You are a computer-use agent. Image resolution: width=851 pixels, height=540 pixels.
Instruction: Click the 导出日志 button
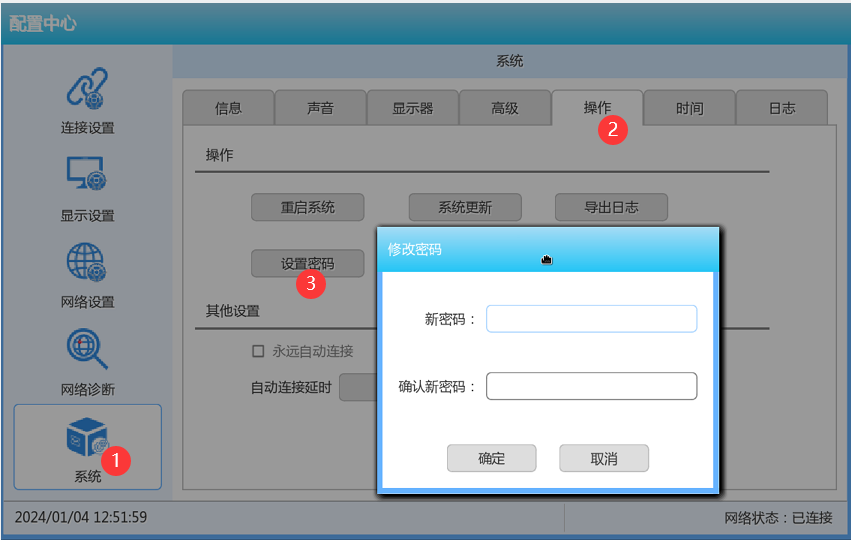[611, 207]
